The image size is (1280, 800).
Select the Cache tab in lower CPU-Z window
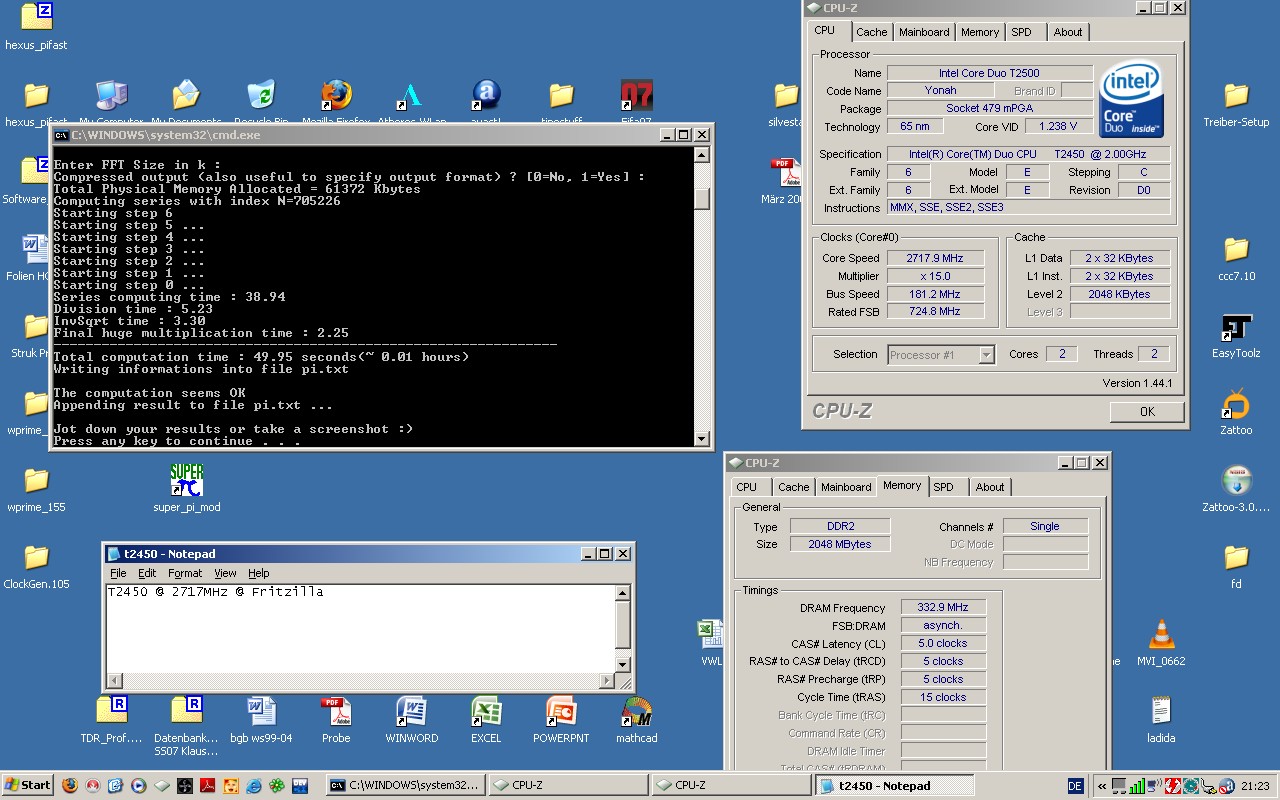(x=793, y=487)
